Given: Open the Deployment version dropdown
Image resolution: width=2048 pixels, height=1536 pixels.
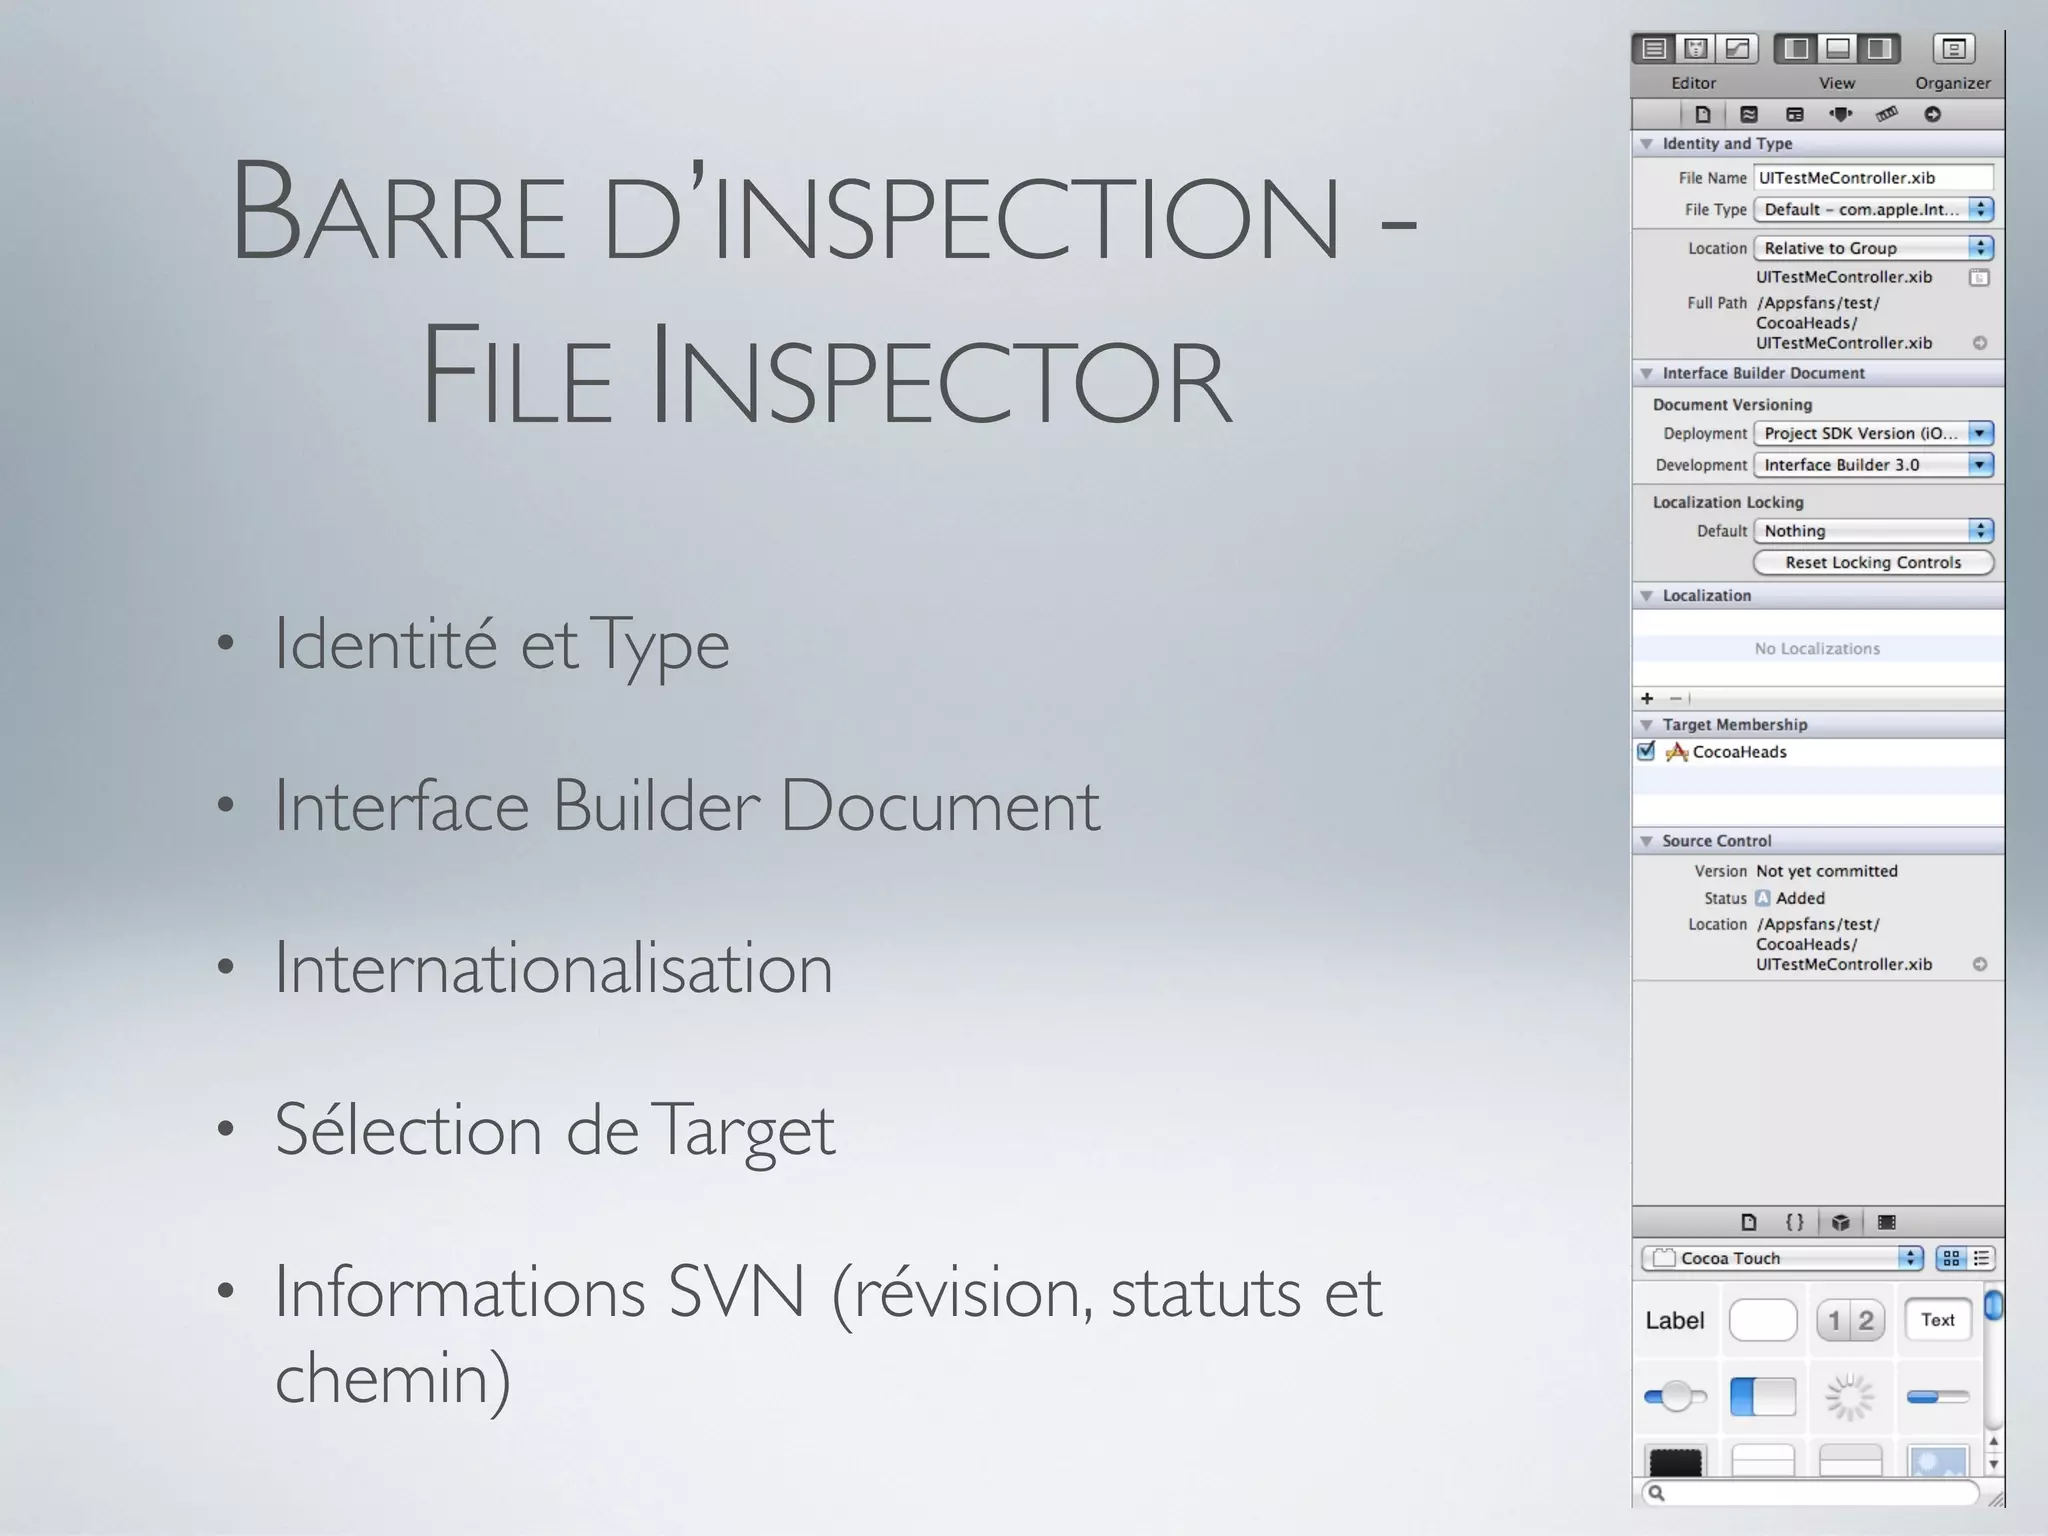Looking at the screenshot, I should coord(1873,433).
